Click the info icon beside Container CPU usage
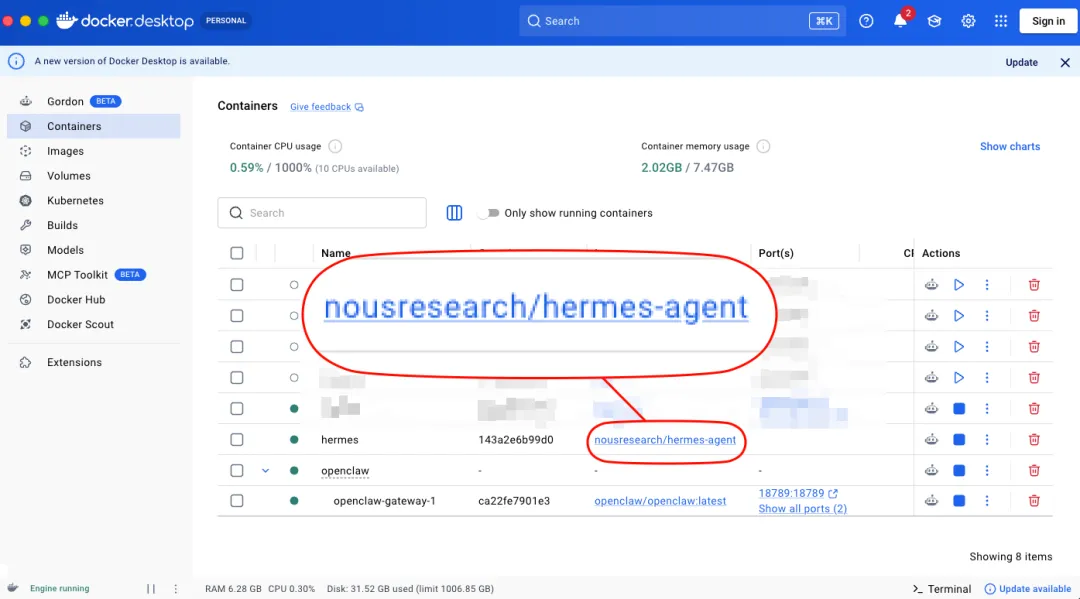 (335, 146)
